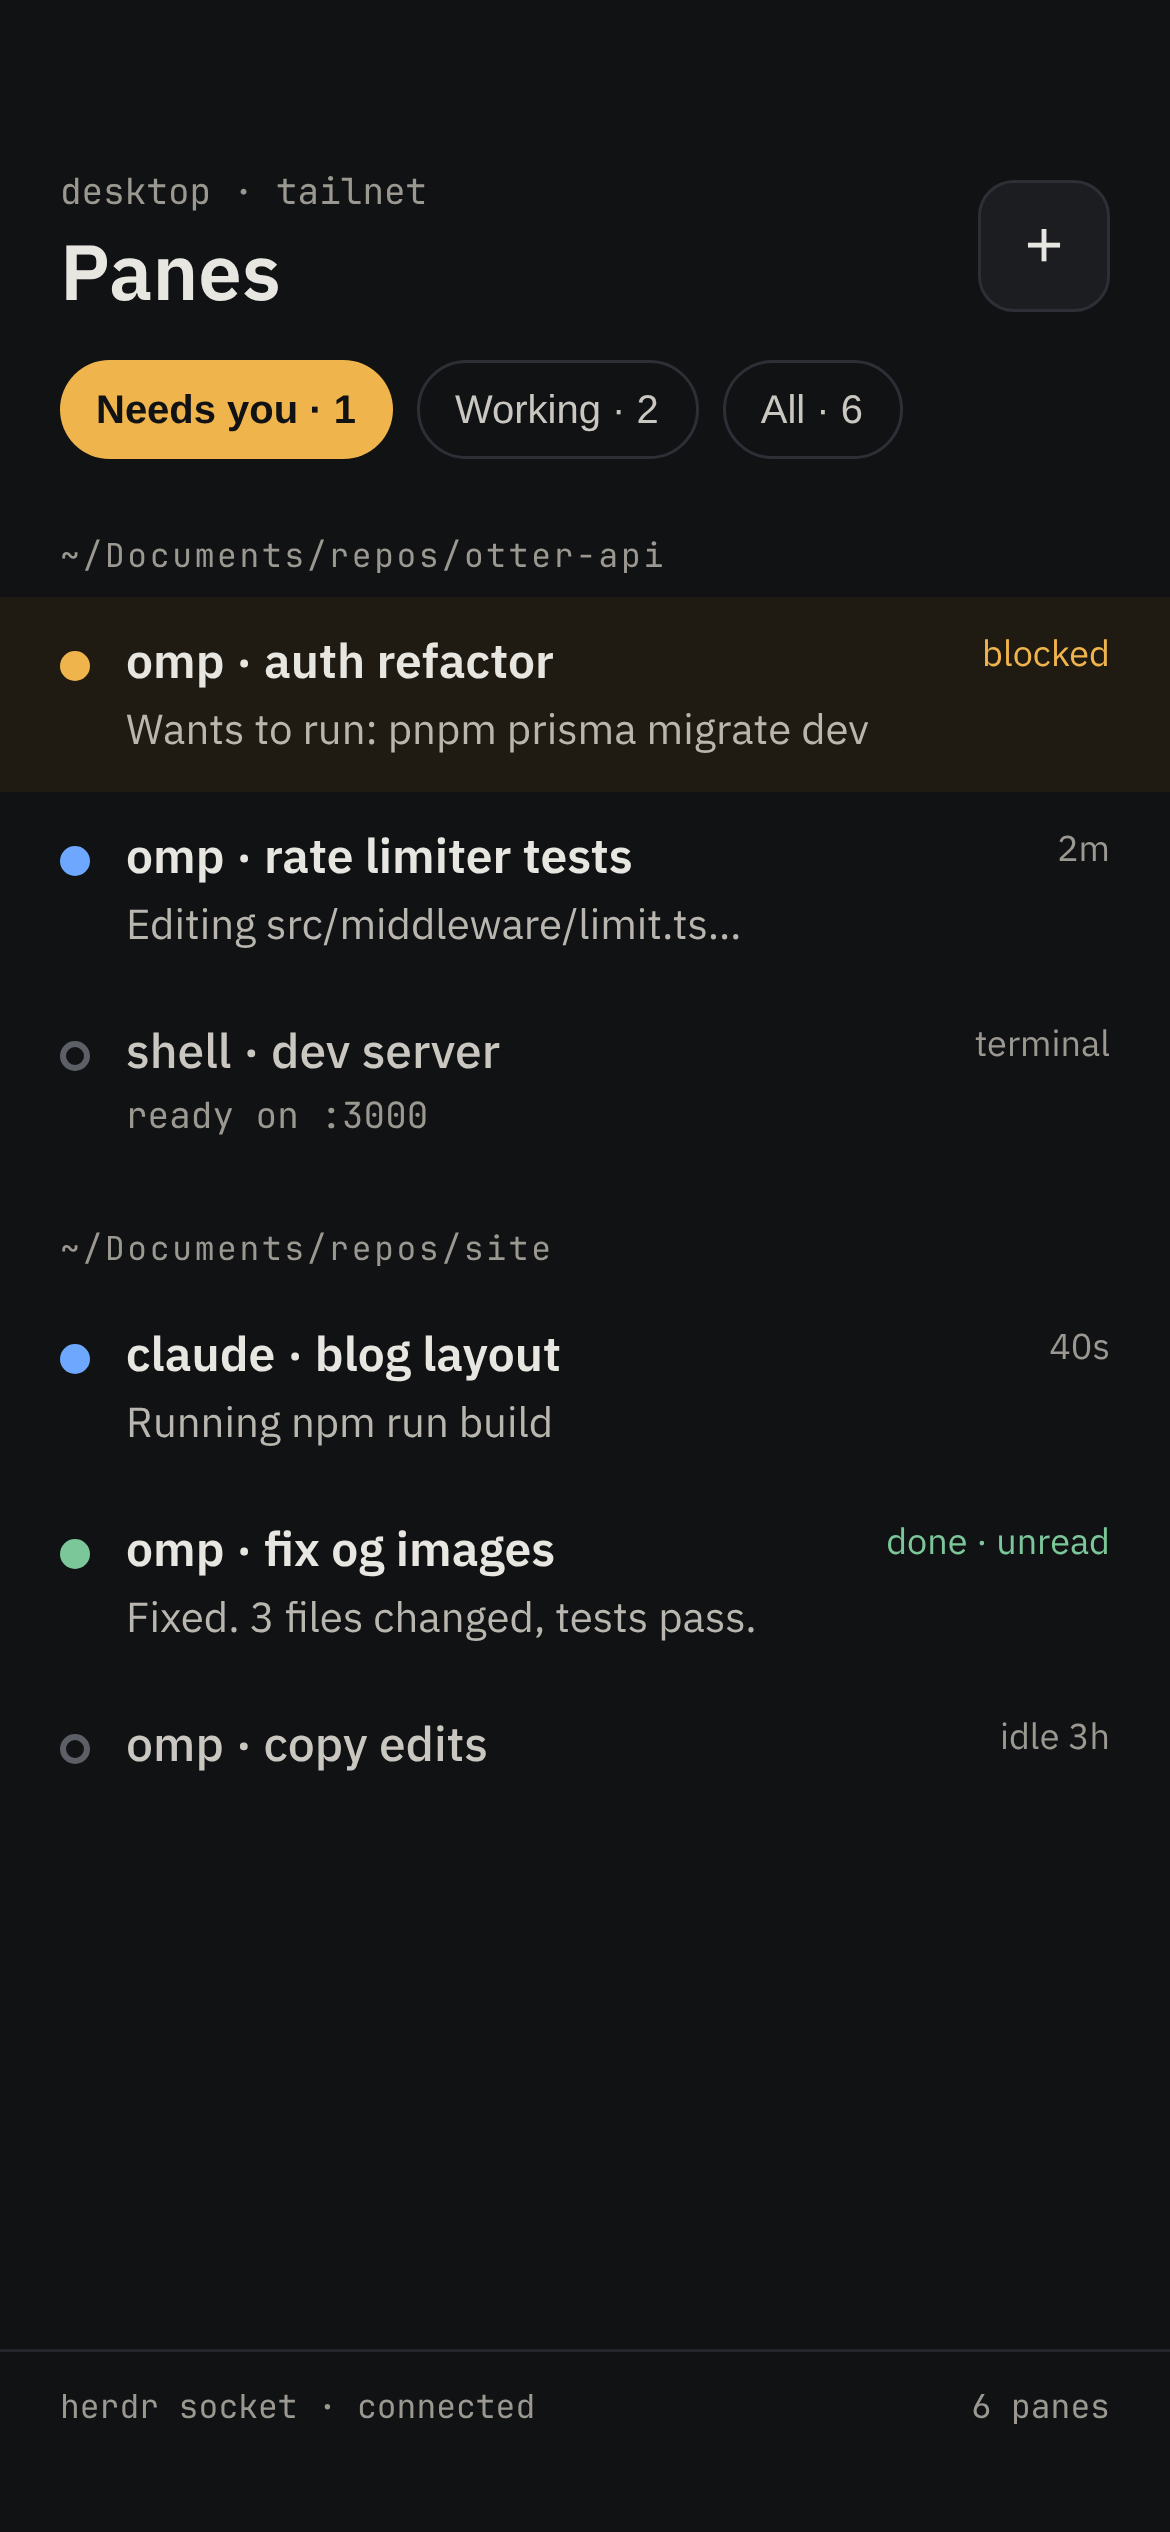Click the 'desktop · tailnet' host label
The image size is (1170, 2532).
coord(244,192)
